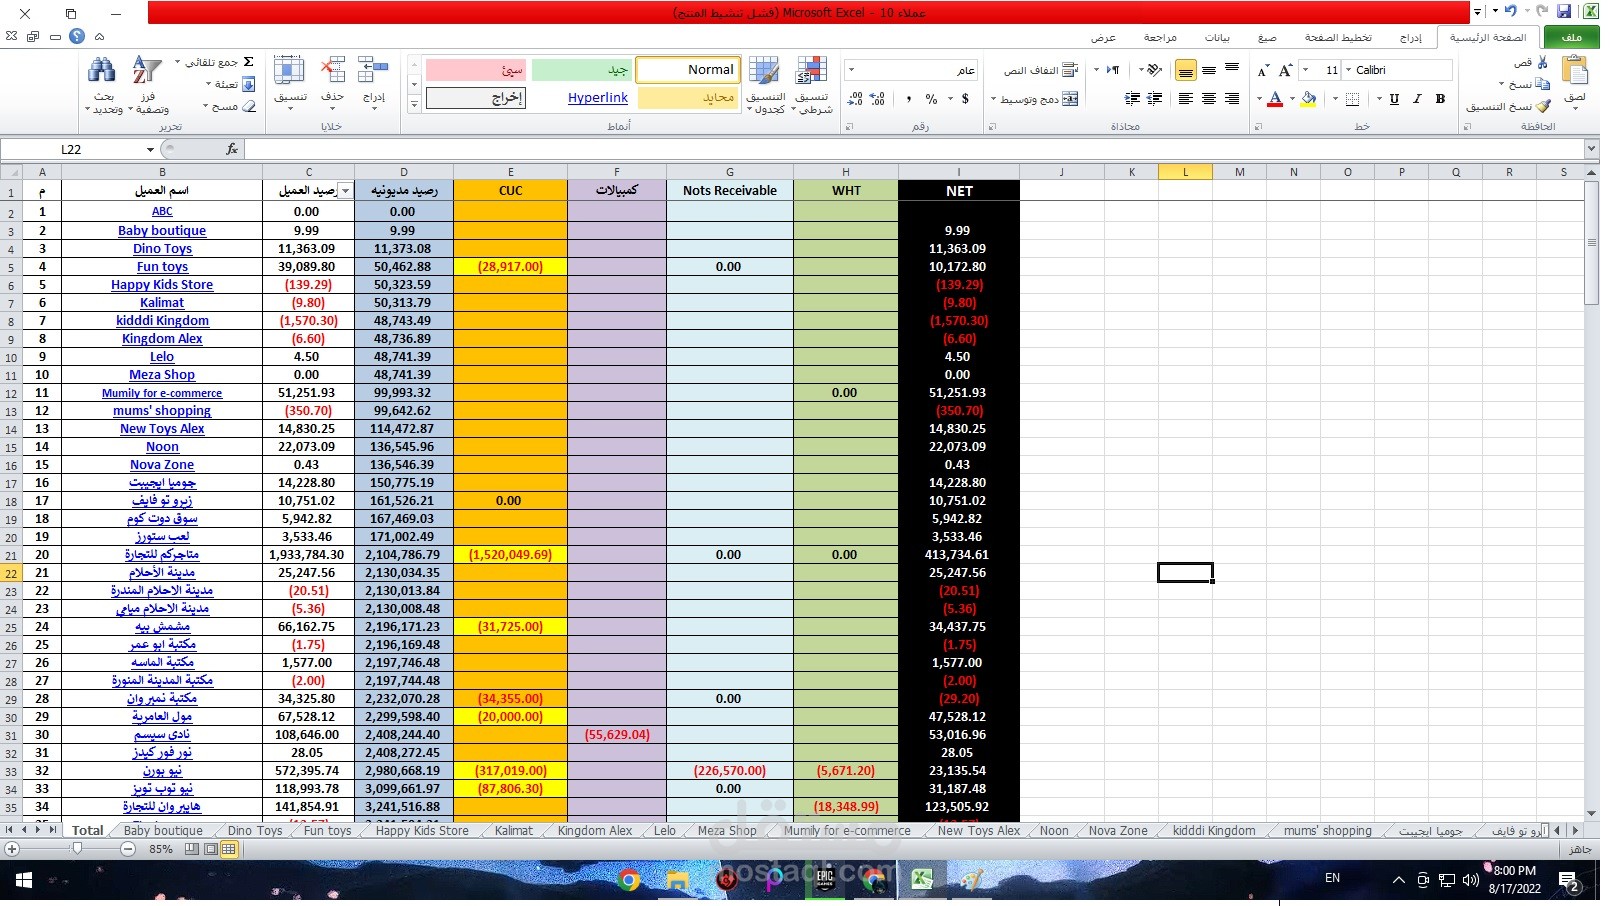Decrease font size with small A icon
The width and height of the screenshot is (1612, 906).
(1263, 71)
